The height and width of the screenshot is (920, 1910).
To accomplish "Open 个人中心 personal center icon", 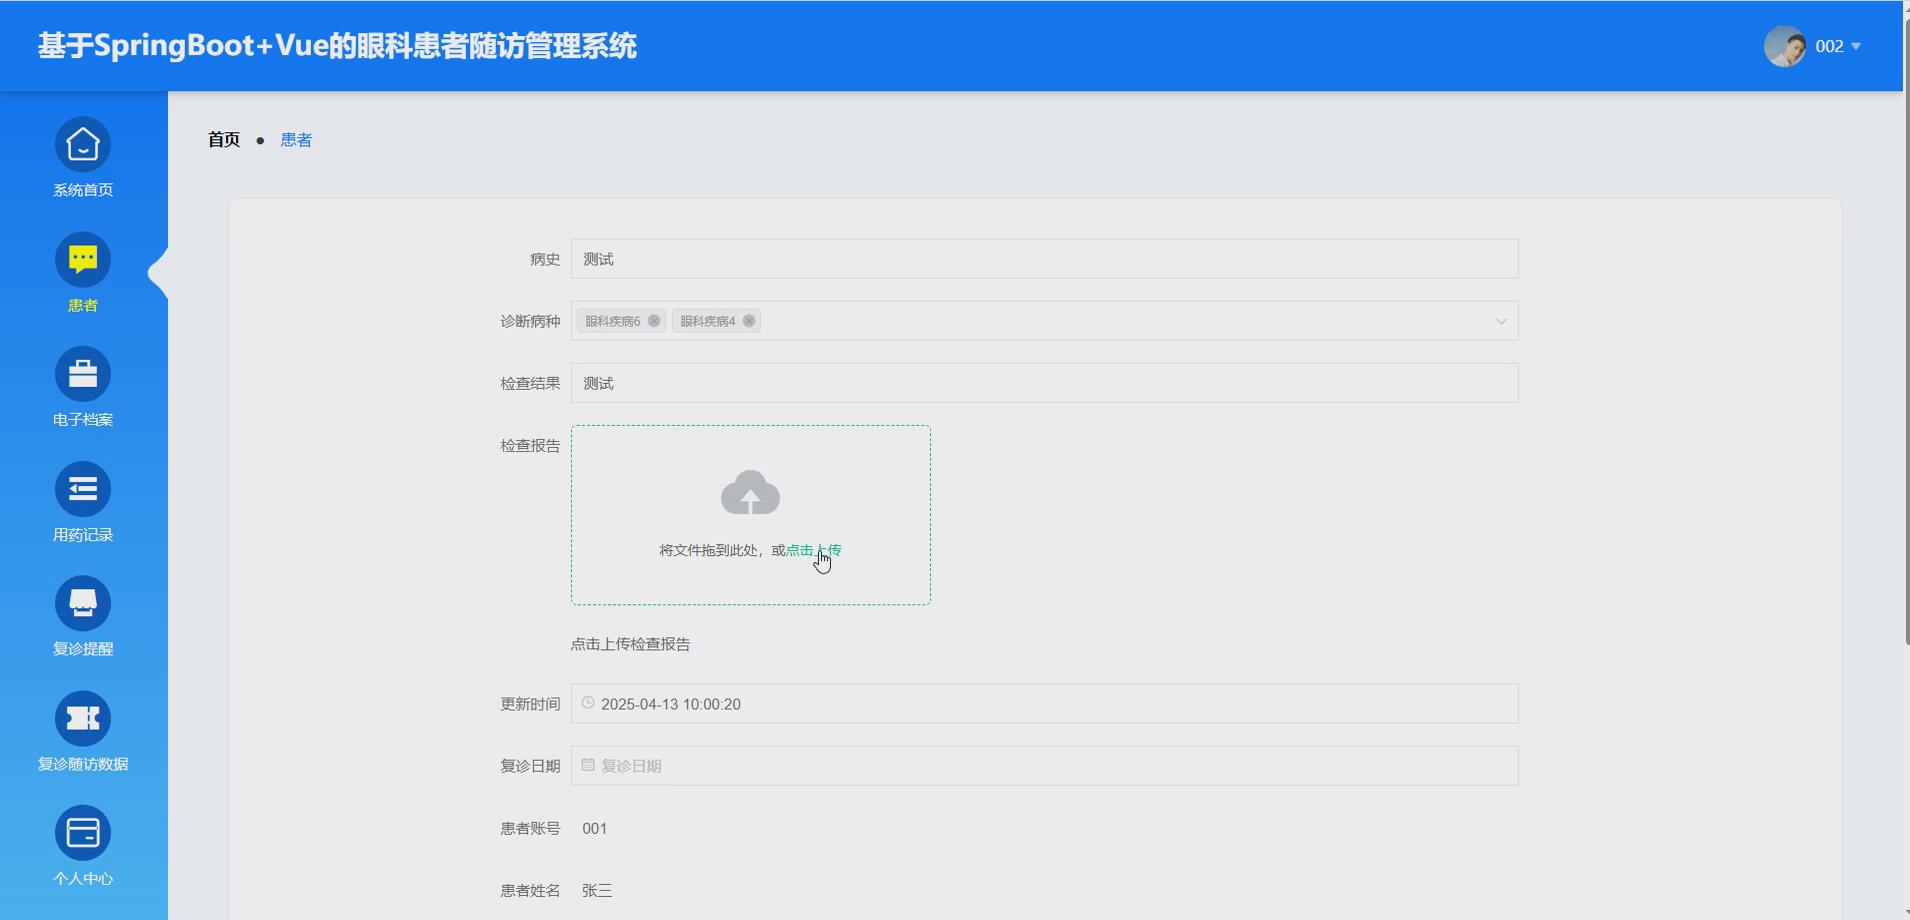I will click(83, 832).
